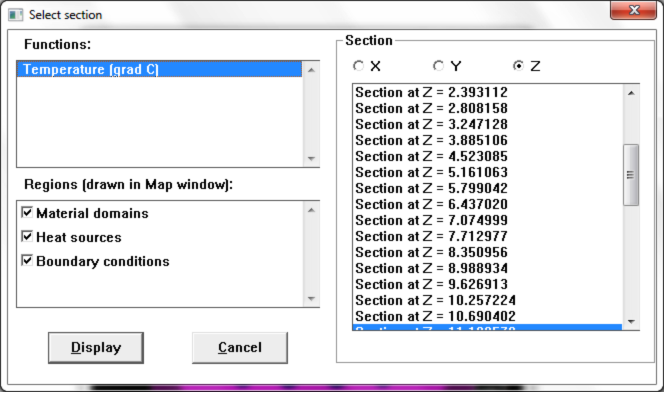Select the Z section radio button

518,66
